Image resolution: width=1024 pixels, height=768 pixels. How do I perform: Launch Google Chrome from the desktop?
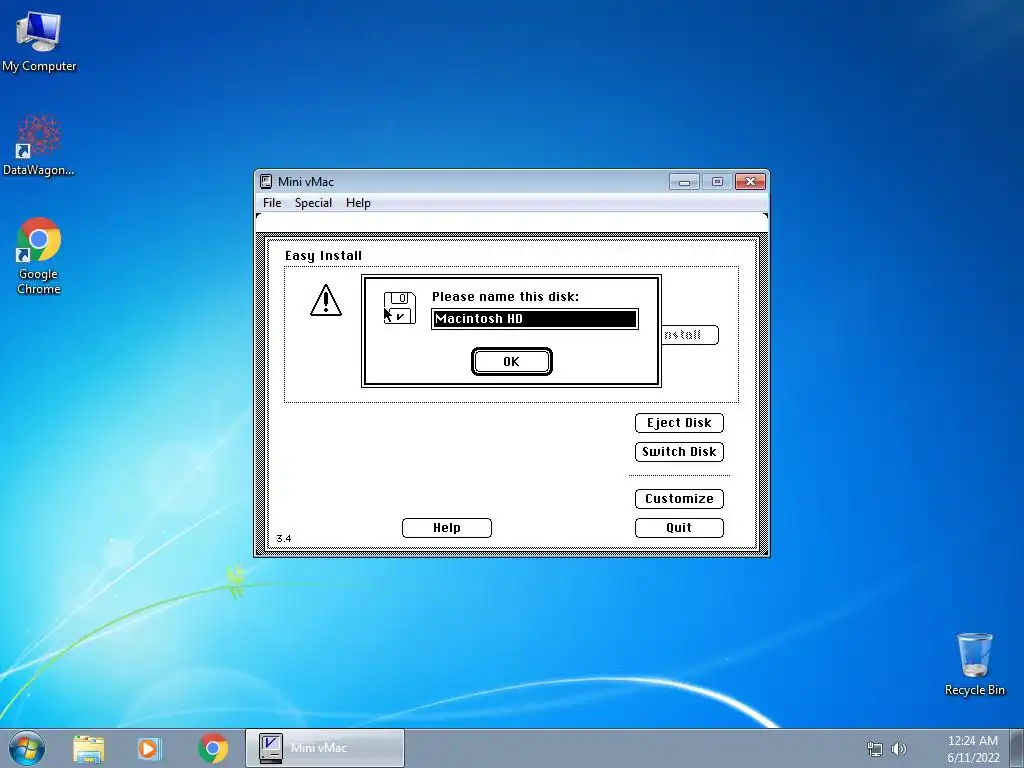(39, 256)
